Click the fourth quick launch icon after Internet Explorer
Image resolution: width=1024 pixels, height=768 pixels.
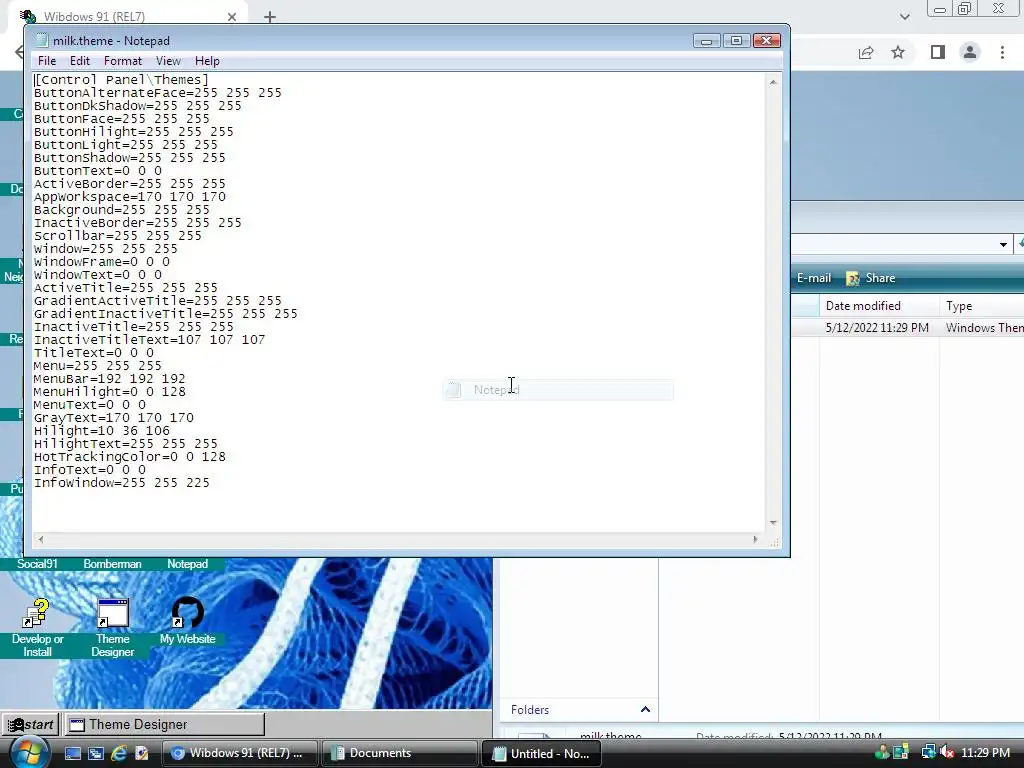142,753
